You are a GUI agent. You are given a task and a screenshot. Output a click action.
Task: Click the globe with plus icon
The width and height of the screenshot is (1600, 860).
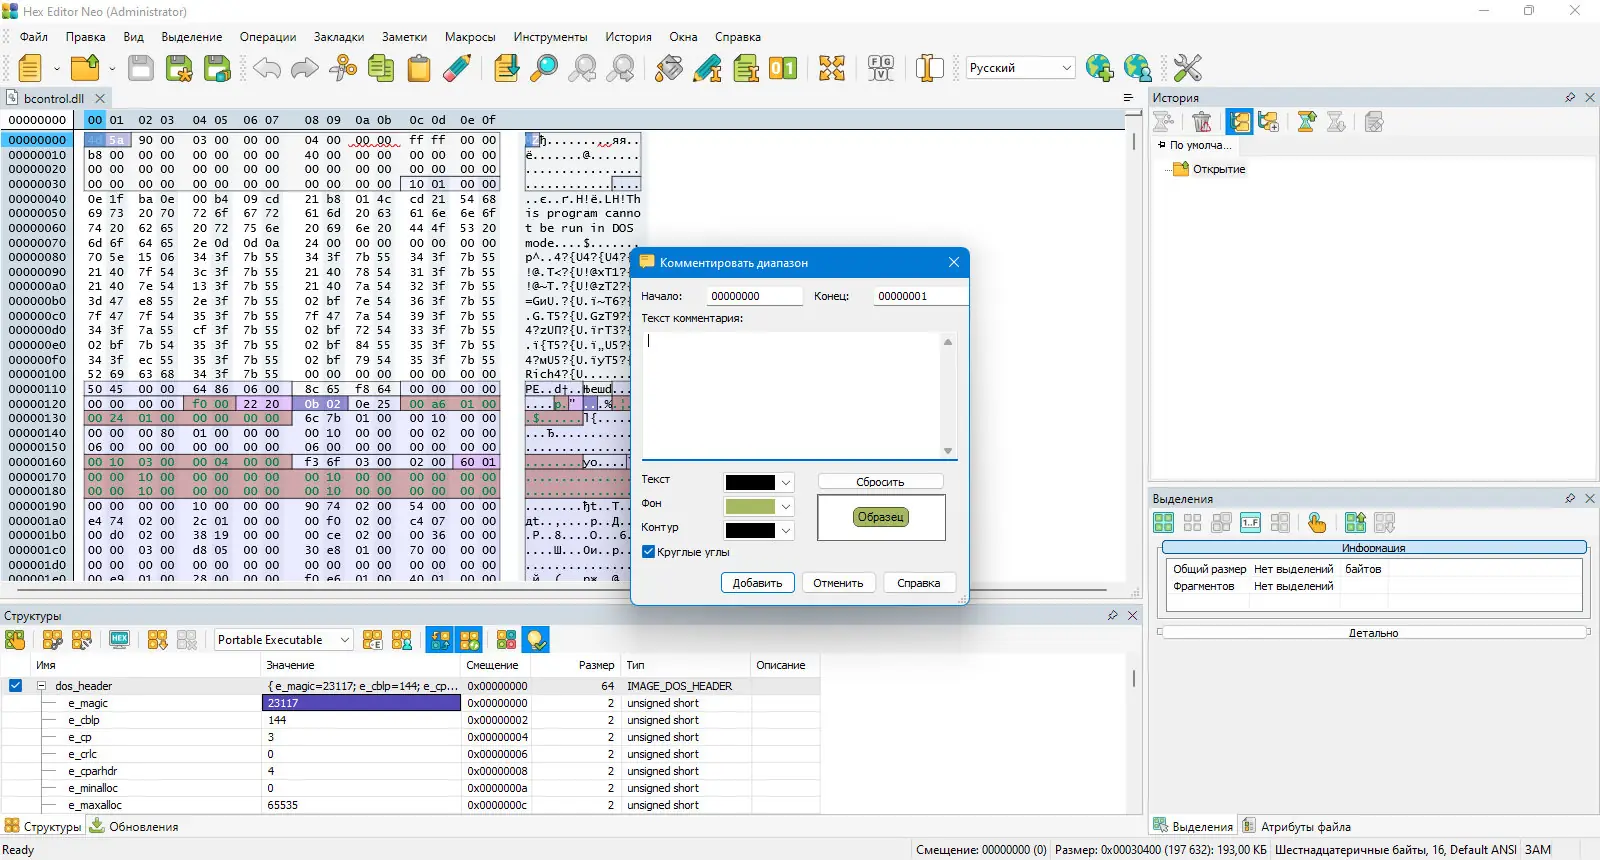coord(1100,68)
